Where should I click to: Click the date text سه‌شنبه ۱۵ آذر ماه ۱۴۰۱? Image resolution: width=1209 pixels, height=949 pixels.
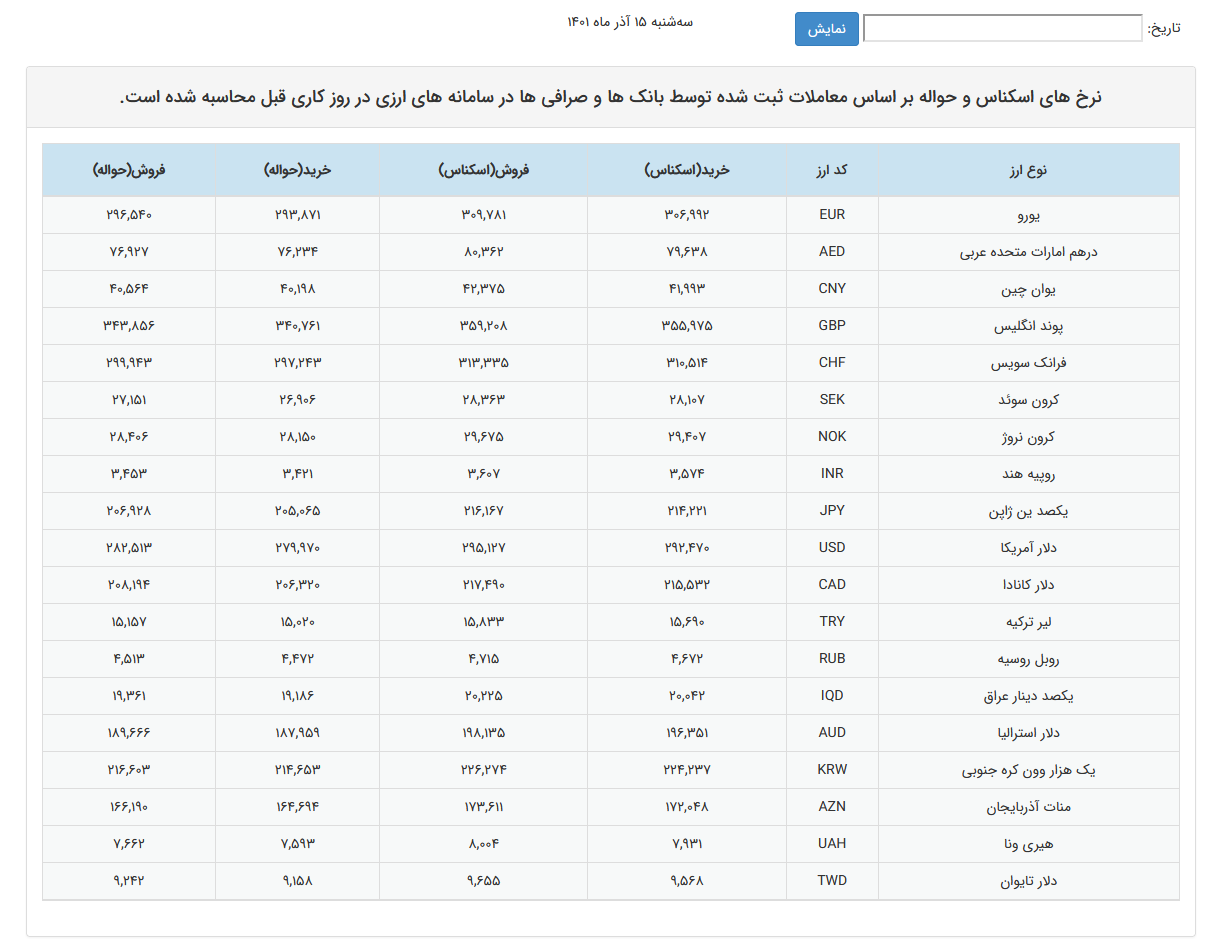tap(630, 22)
